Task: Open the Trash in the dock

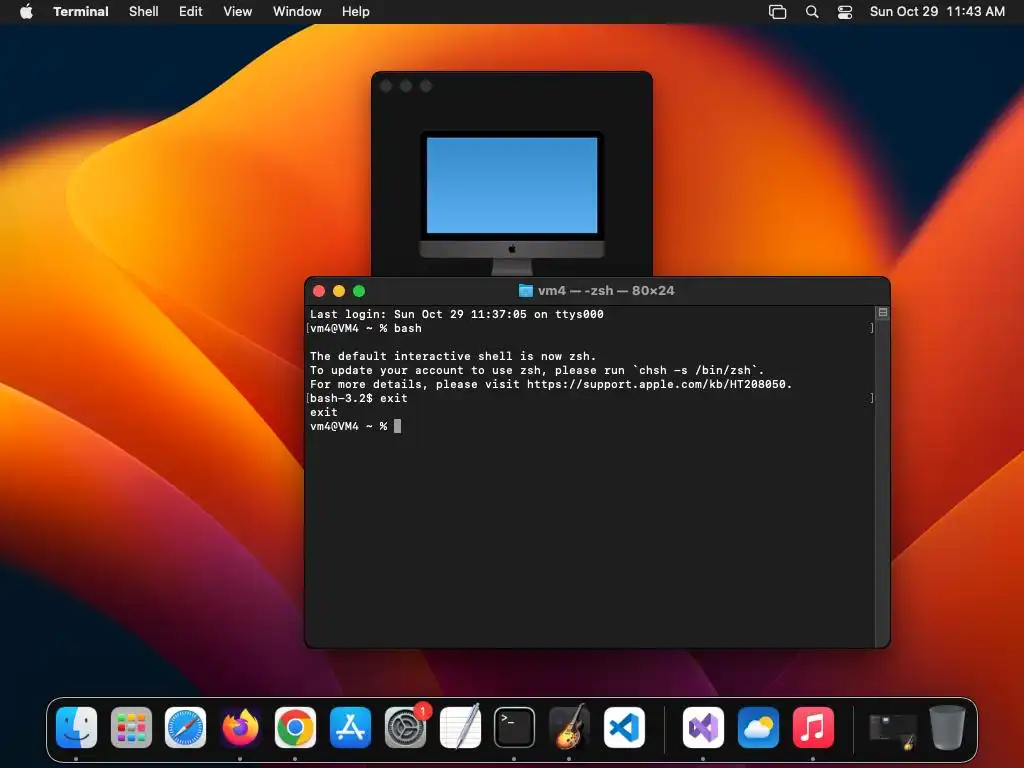Action: [948, 727]
